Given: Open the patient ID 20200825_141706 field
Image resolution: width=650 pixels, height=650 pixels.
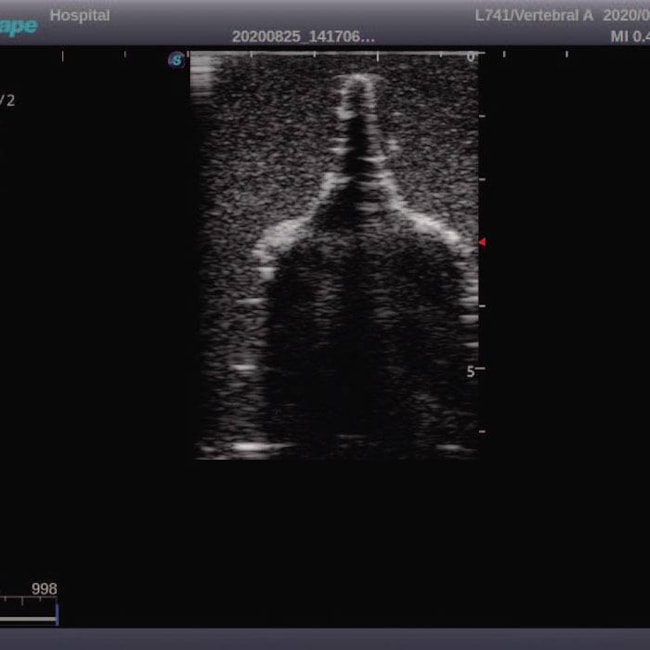Looking at the screenshot, I should click(x=303, y=36).
